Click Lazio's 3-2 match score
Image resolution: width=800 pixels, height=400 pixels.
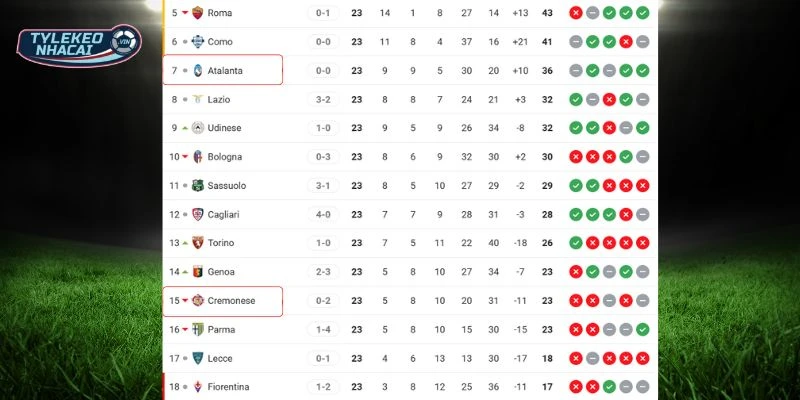click(x=323, y=100)
